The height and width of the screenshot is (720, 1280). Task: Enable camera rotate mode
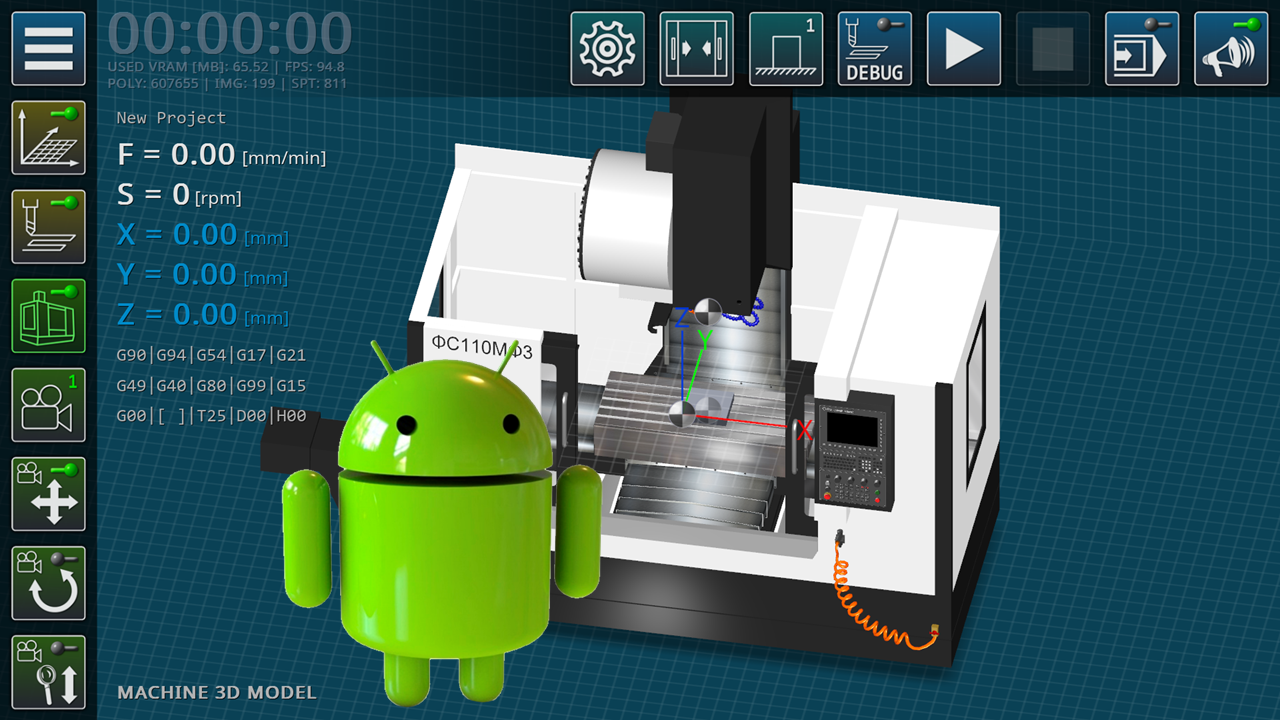[x=48, y=583]
